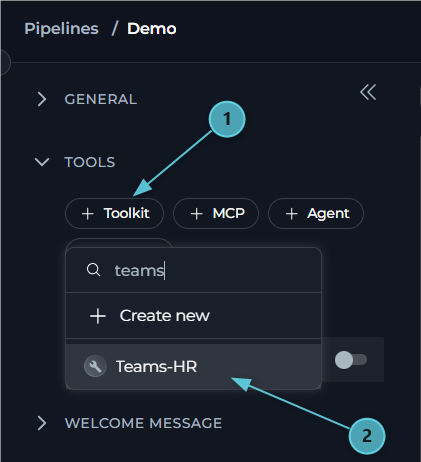Collapse the TOOLS section
Viewport: 421px width, 462px height.
click(42, 162)
